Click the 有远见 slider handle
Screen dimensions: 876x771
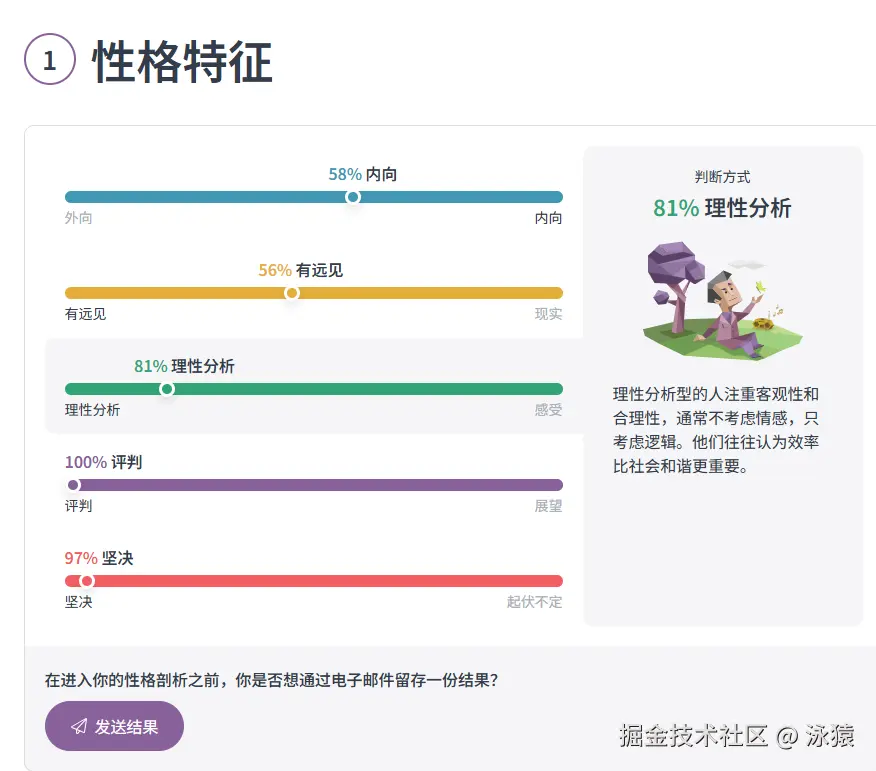292,293
